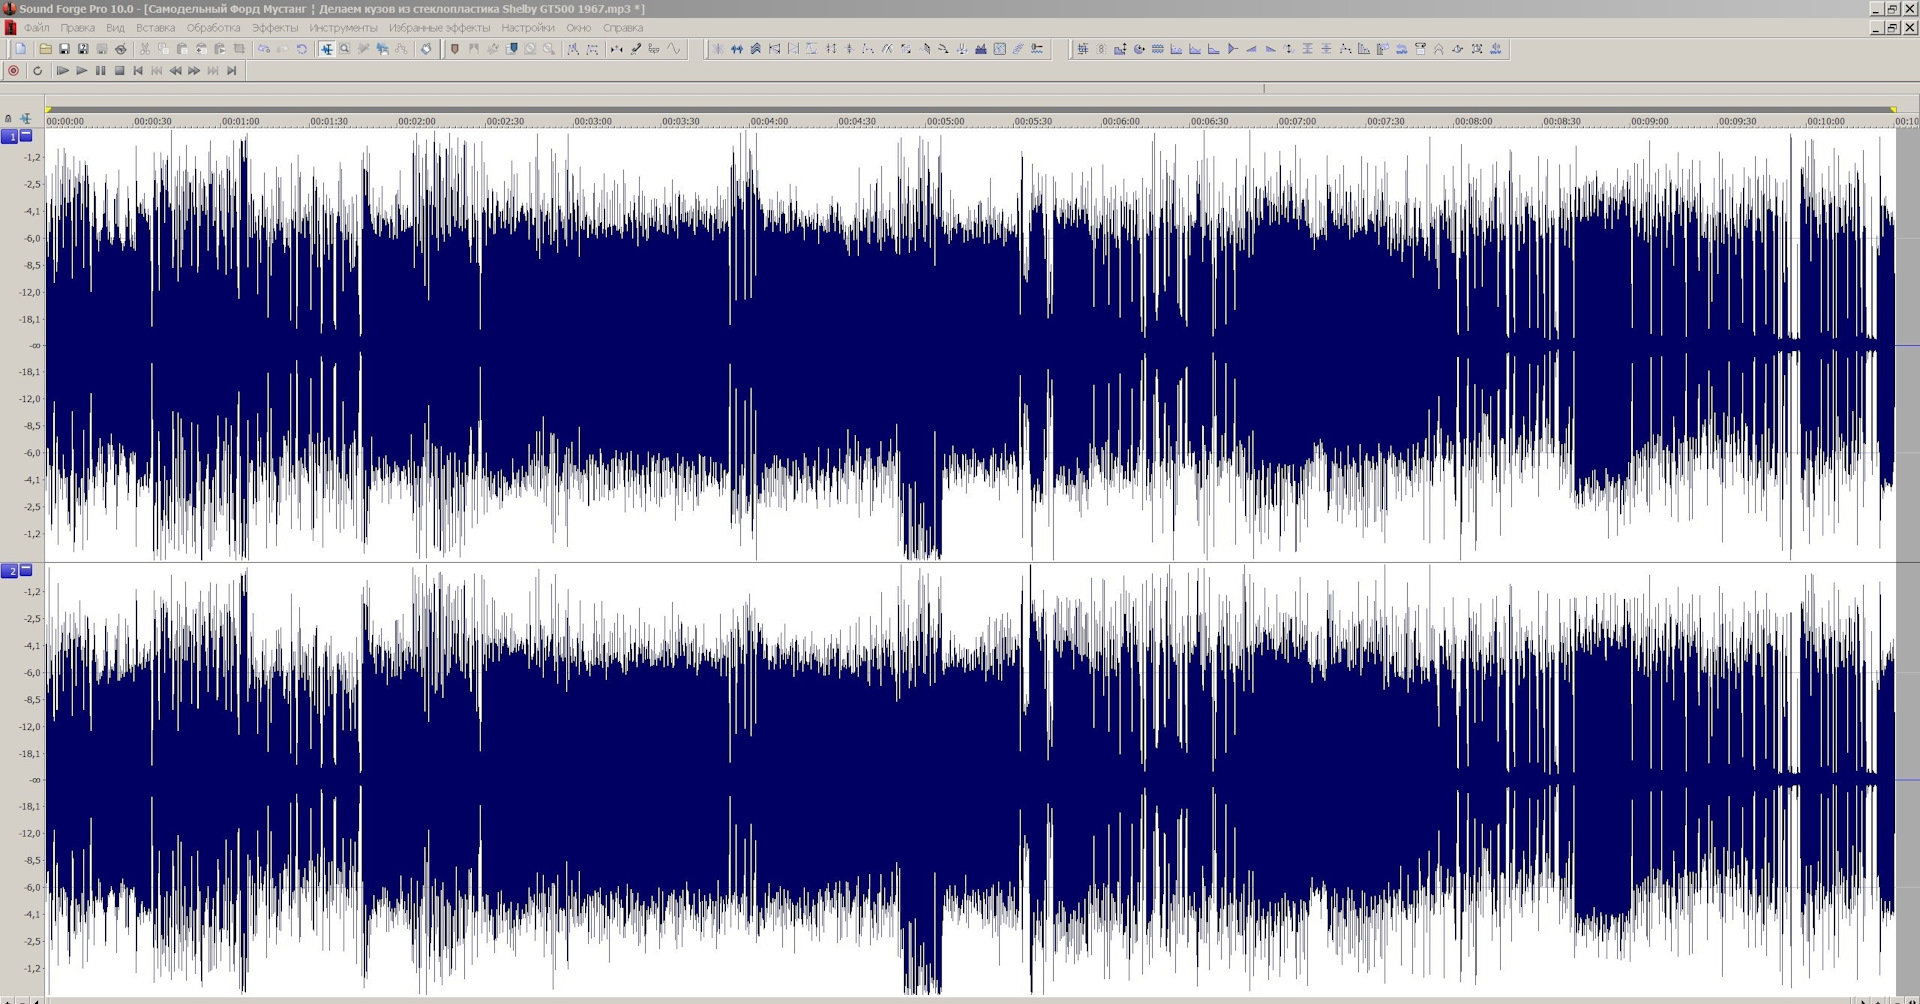
Task: Open the Окно menu
Action: [x=578, y=28]
